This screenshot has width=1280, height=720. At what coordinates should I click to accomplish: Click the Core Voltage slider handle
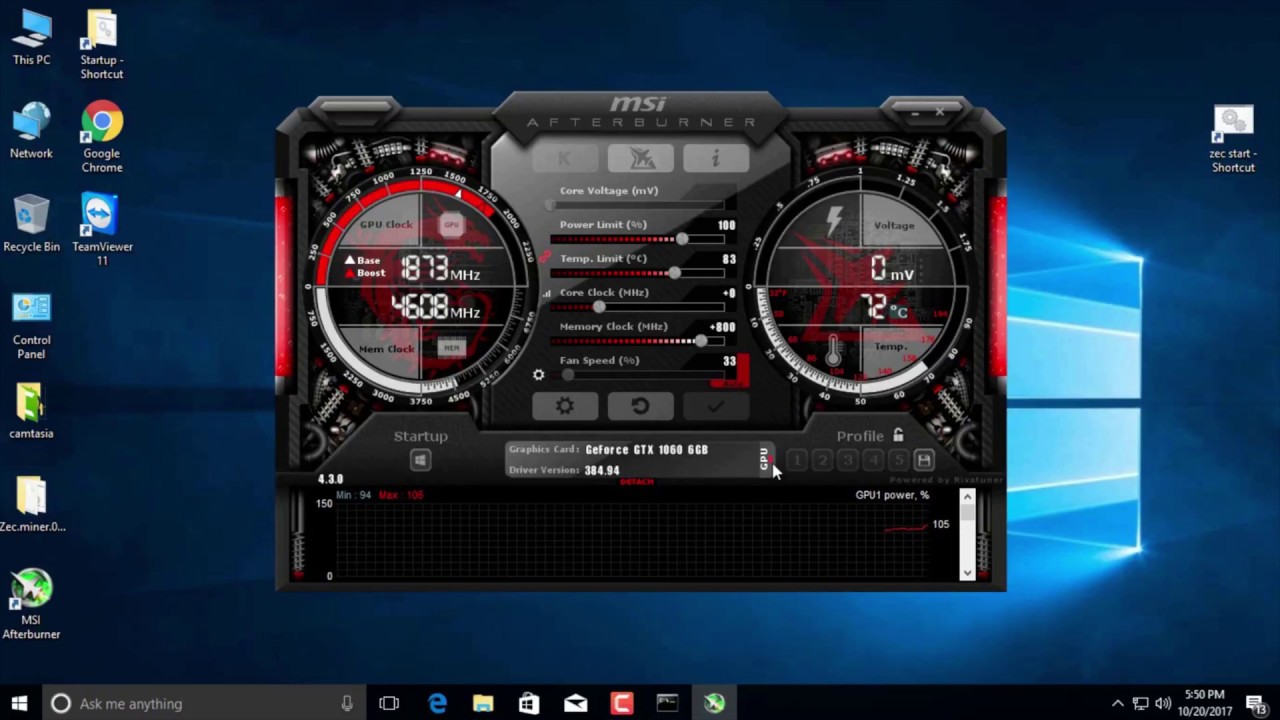550,205
